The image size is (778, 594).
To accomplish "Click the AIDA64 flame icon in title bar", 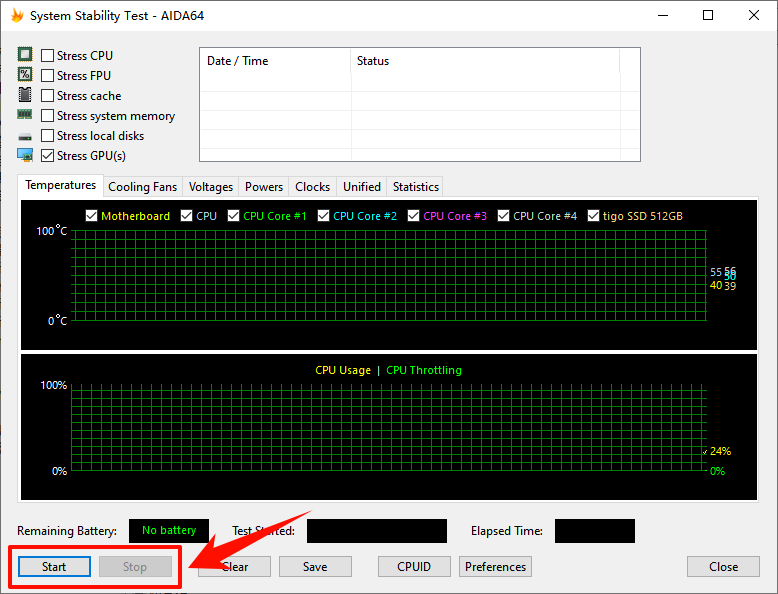I will [17, 15].
